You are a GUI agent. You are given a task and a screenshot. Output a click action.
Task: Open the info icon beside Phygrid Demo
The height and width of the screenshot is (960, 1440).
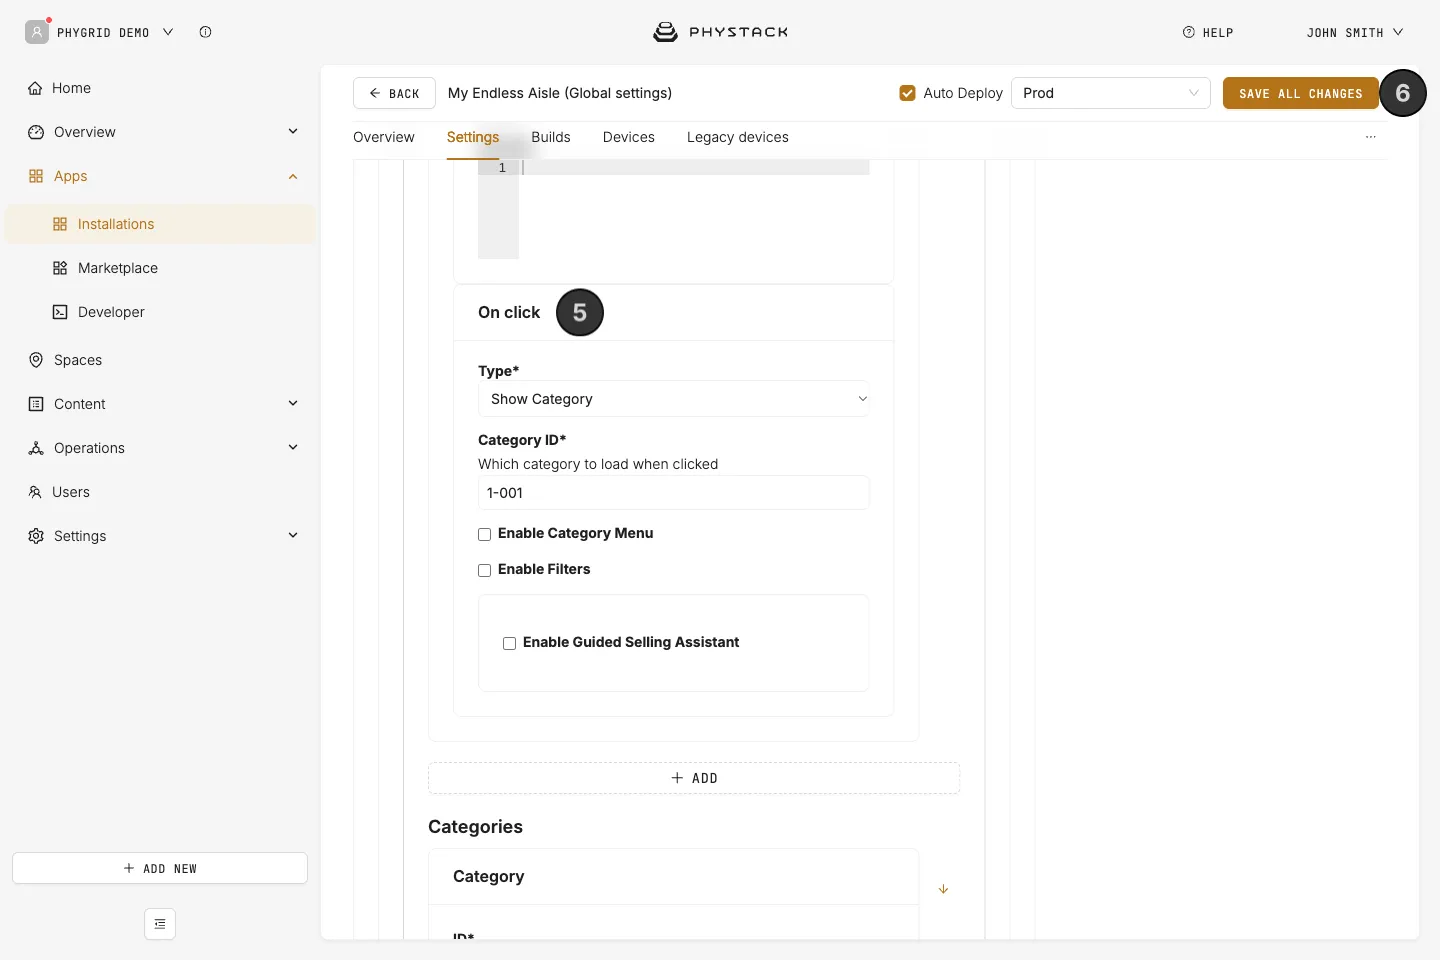pos(205,32)
